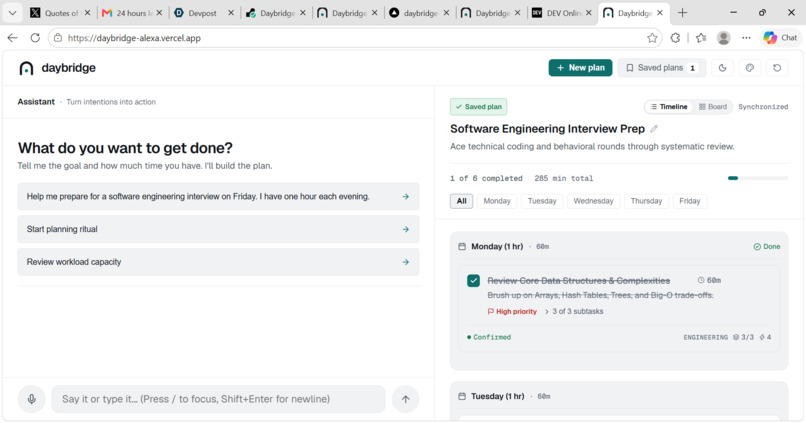Click the 'ENGINEERING' tag label

705,337
